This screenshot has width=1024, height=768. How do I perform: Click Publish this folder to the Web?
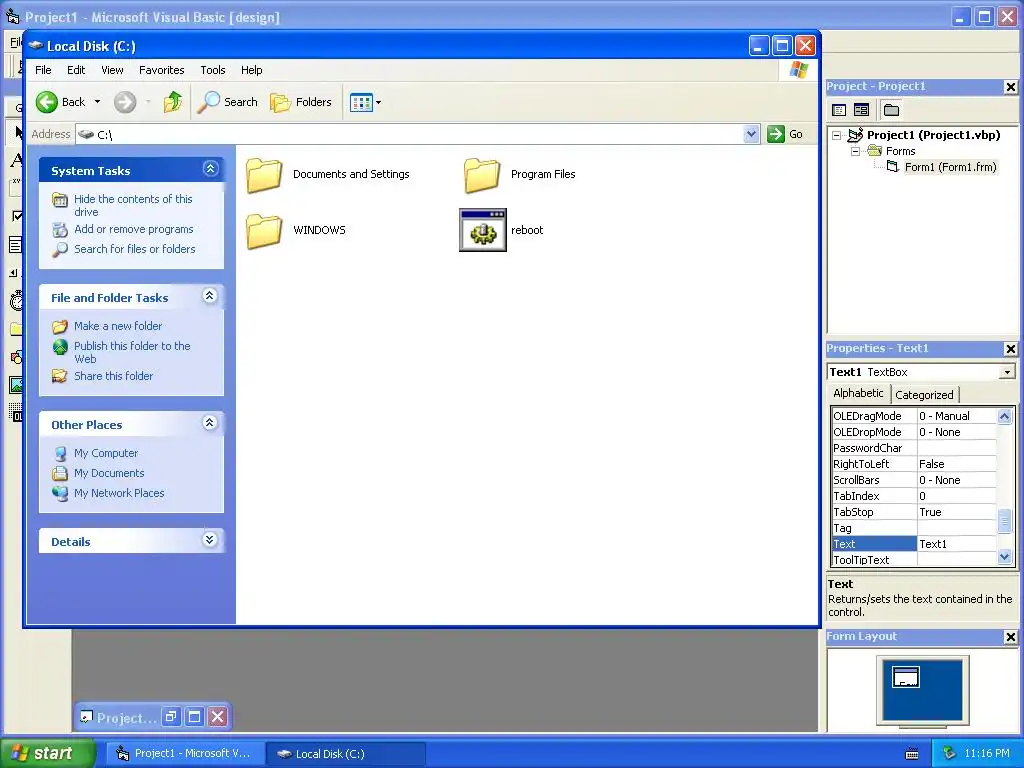[x=132, y=352]
